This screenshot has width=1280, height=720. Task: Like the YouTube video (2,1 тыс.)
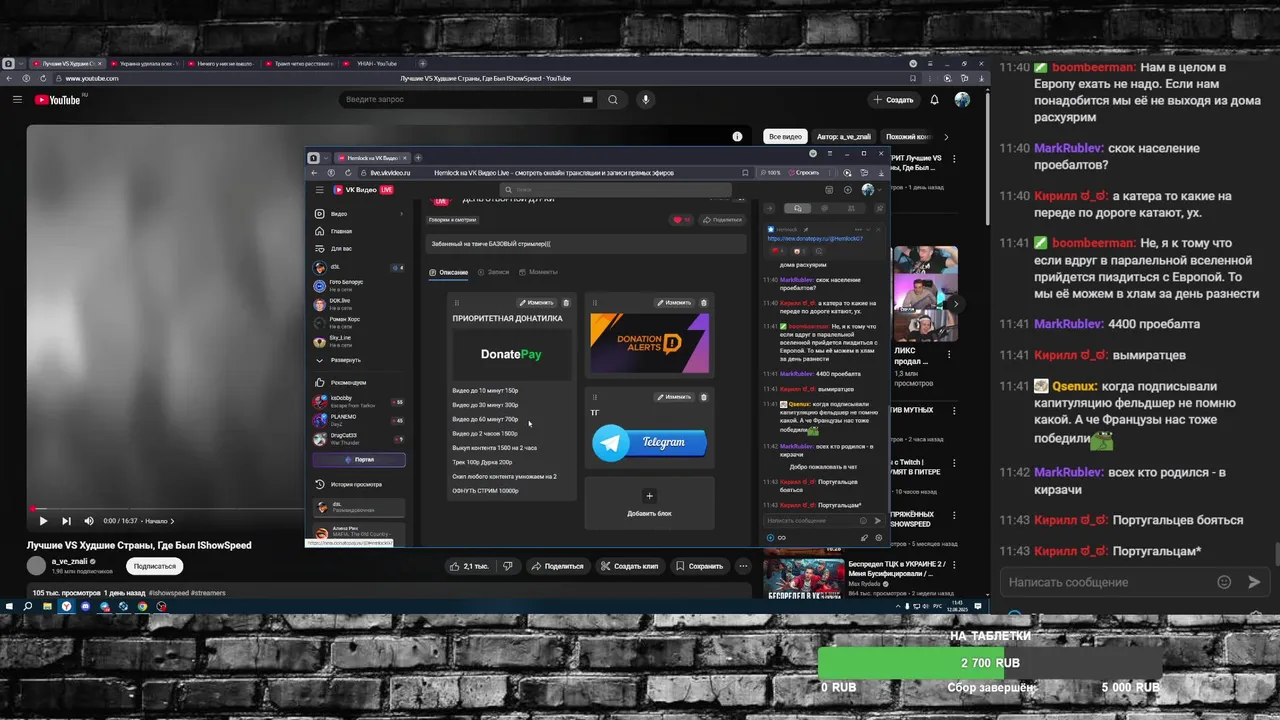[x=469, y=566]
